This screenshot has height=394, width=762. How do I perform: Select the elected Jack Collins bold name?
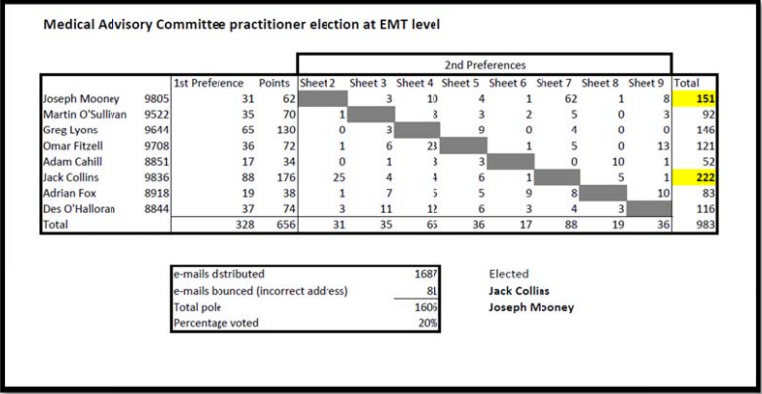[519, 291]
